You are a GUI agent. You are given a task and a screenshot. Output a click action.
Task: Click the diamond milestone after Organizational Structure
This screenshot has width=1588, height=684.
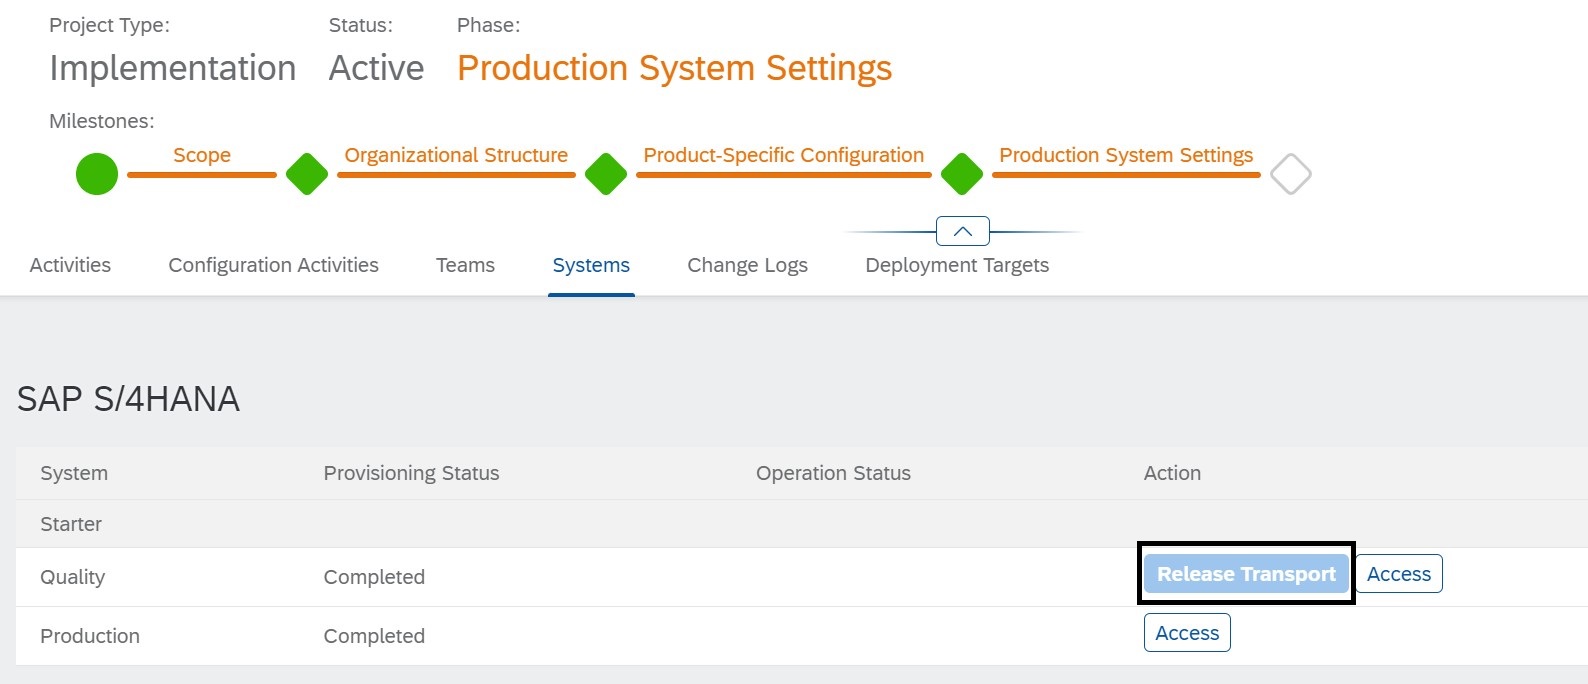[x=606, y=174]
